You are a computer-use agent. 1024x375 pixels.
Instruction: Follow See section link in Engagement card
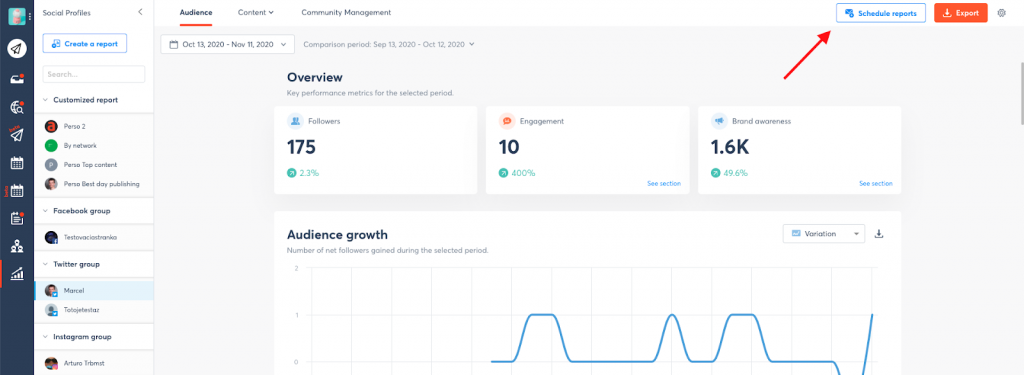(x=664, y=184)
